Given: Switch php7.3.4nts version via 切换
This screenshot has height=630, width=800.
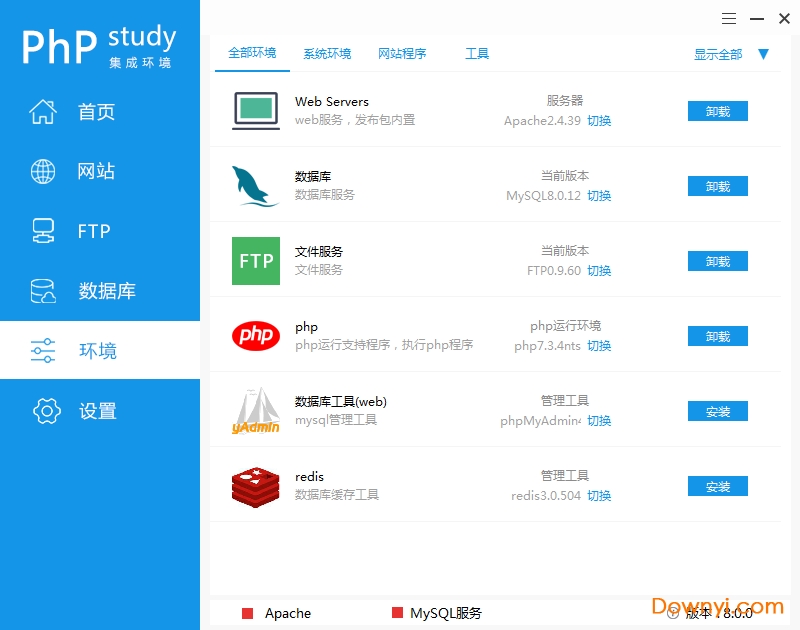Looking at the screenshot, I should click(599, 346).
